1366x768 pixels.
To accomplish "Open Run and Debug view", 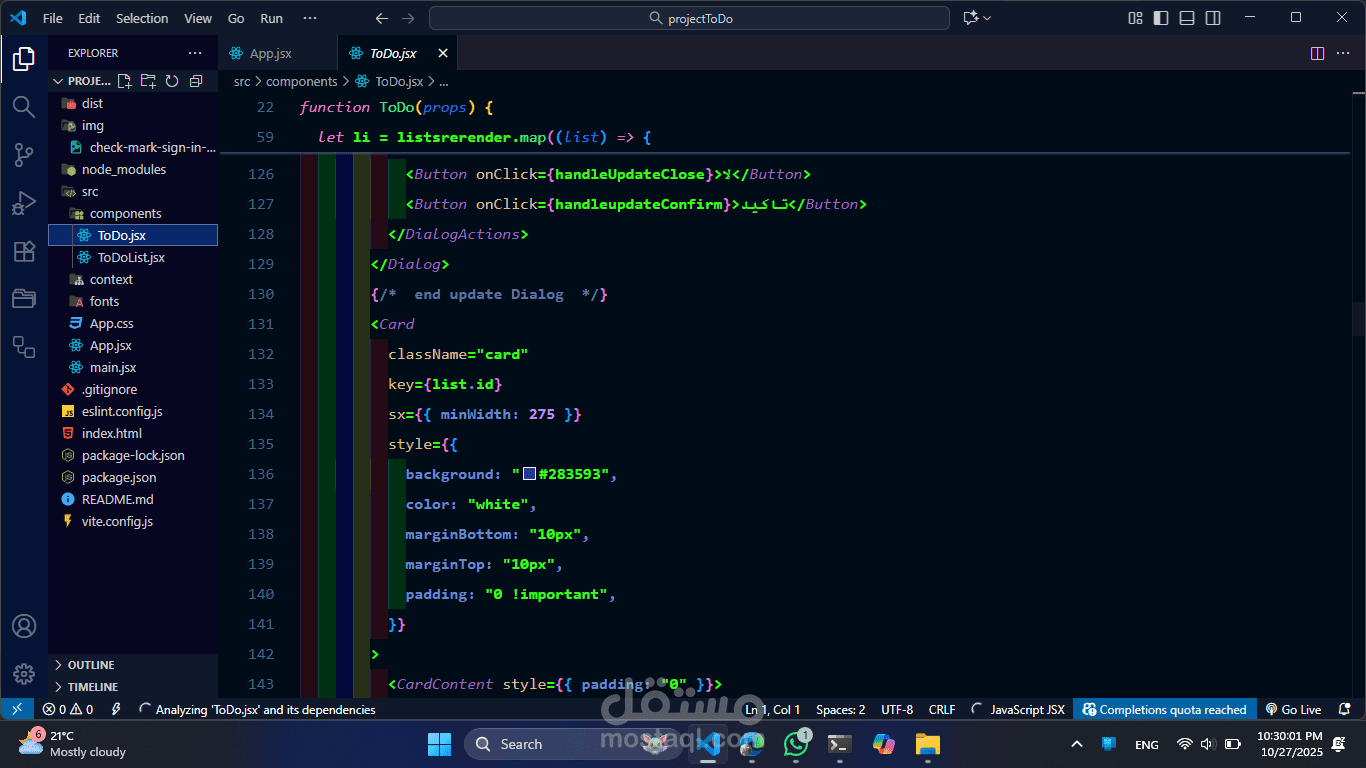I will (x=24, y=203).
